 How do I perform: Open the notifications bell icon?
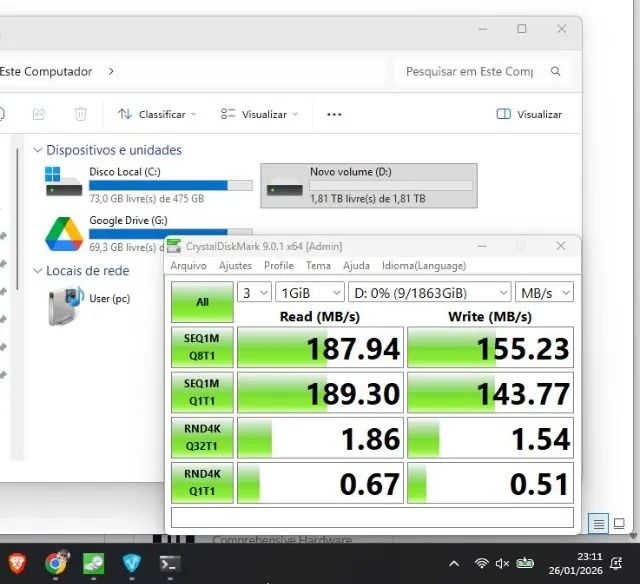click(616, 564)
